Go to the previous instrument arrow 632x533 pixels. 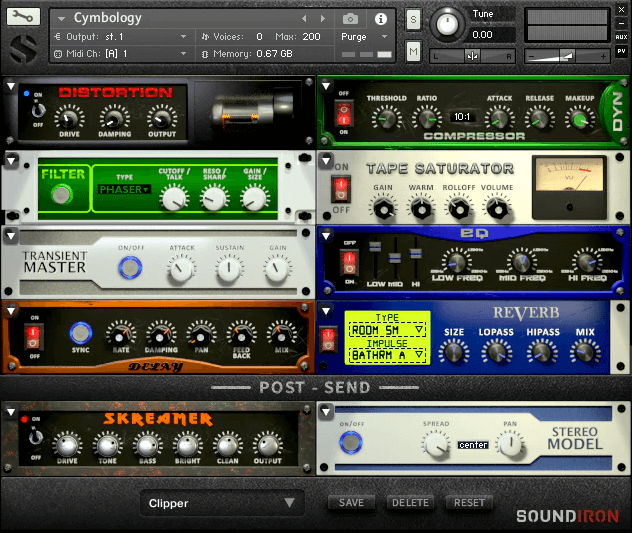tap(304, 19)
